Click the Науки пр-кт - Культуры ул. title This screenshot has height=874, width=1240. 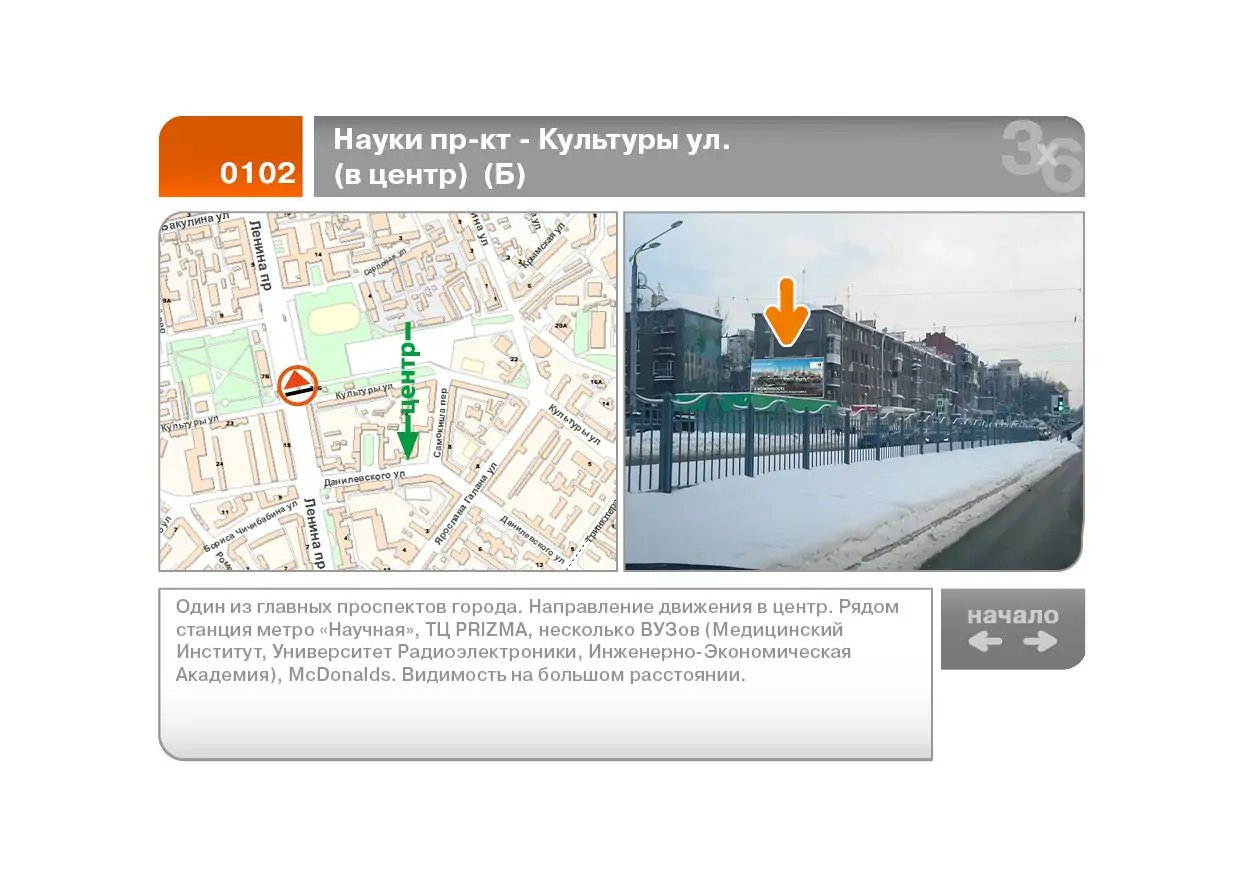pyautogui.click(x=531, y=139)
